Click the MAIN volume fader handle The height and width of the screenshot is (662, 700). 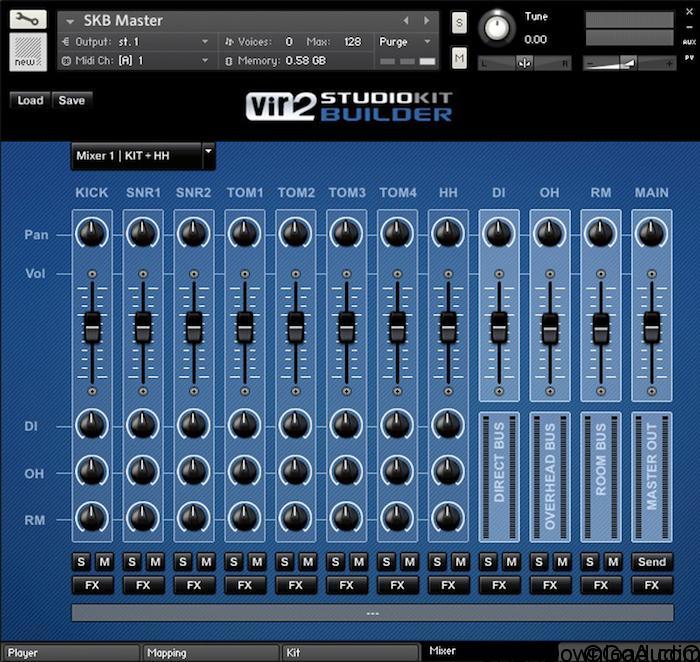(x=652, y=328)
